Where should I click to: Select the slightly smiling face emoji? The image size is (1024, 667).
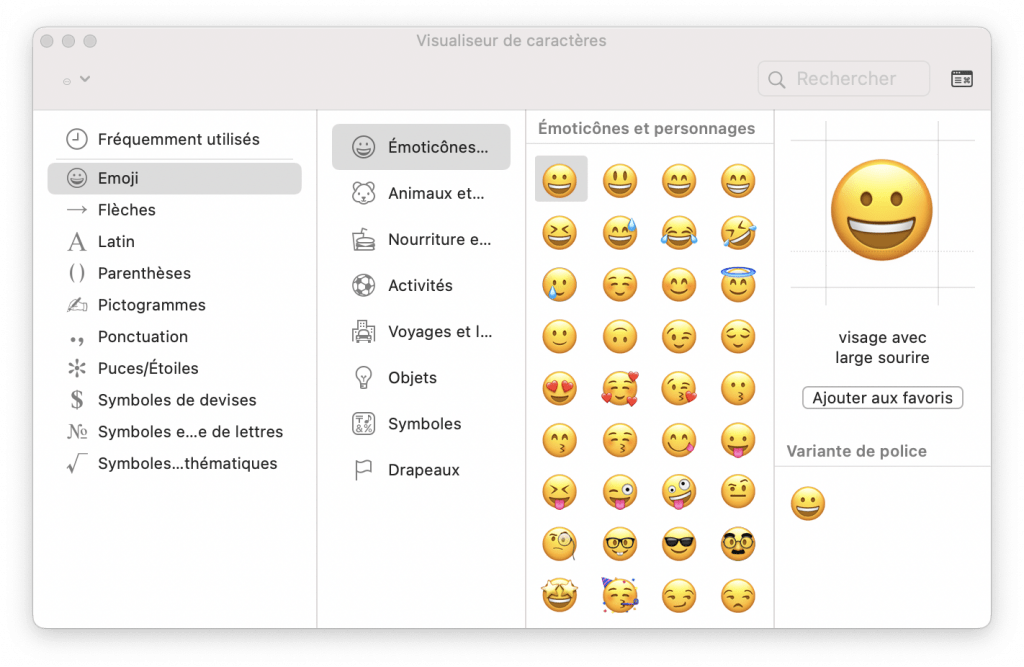point(560,336)
